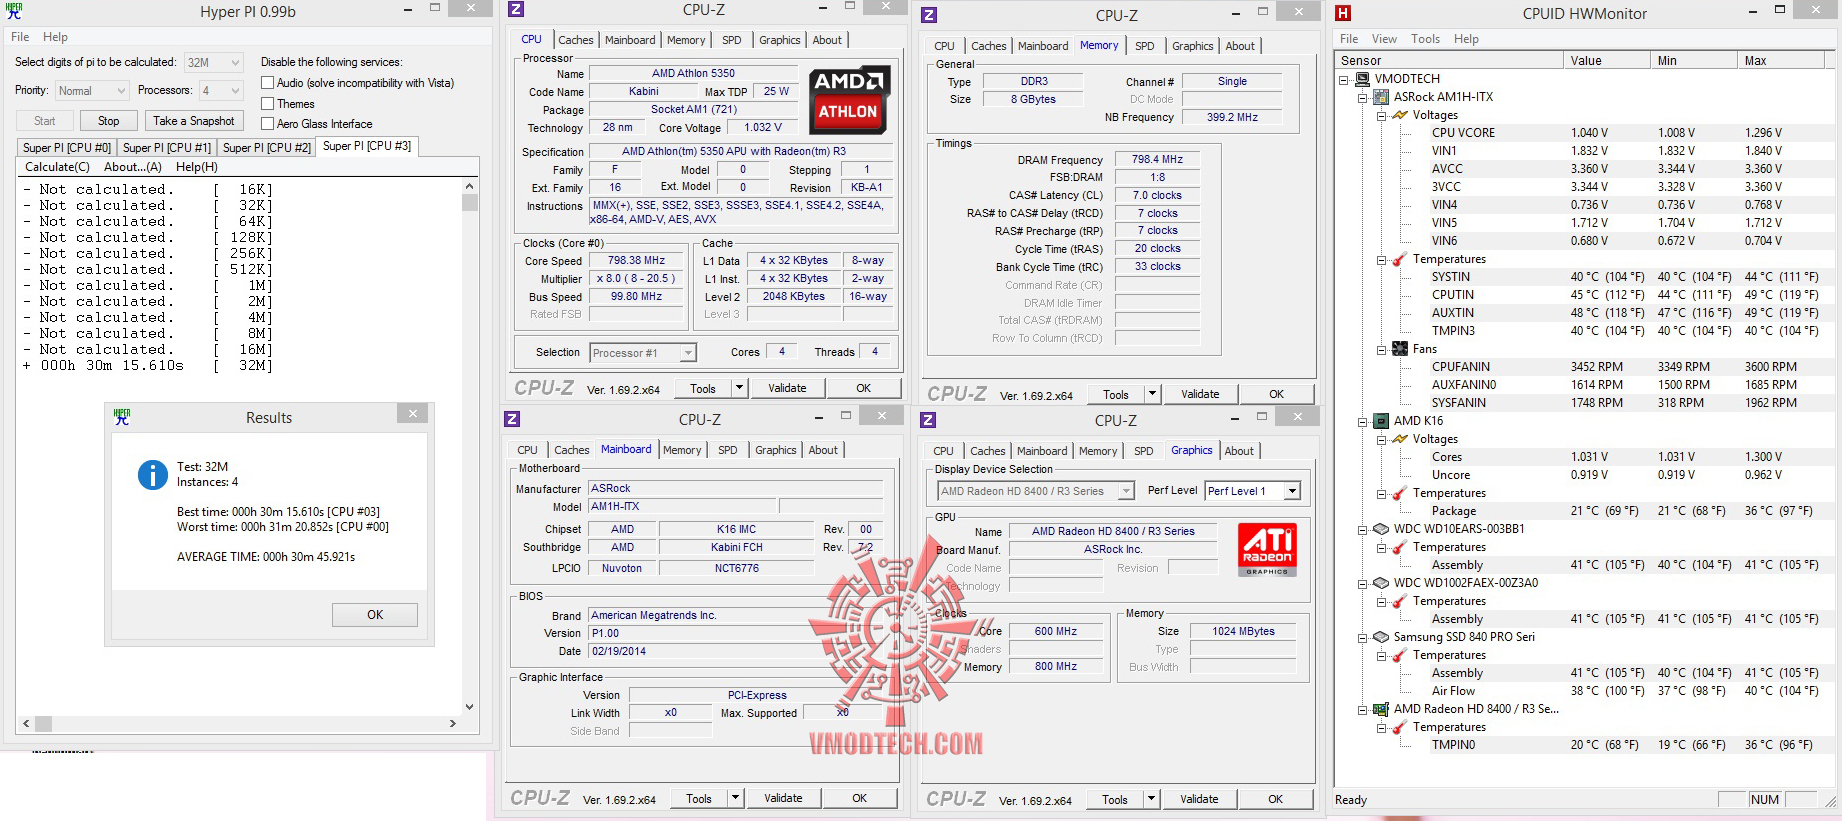1842x821 pixels.
Task: Click the thermometer icon above the SYSTIN row
Action: click(x=1400, y=259)
